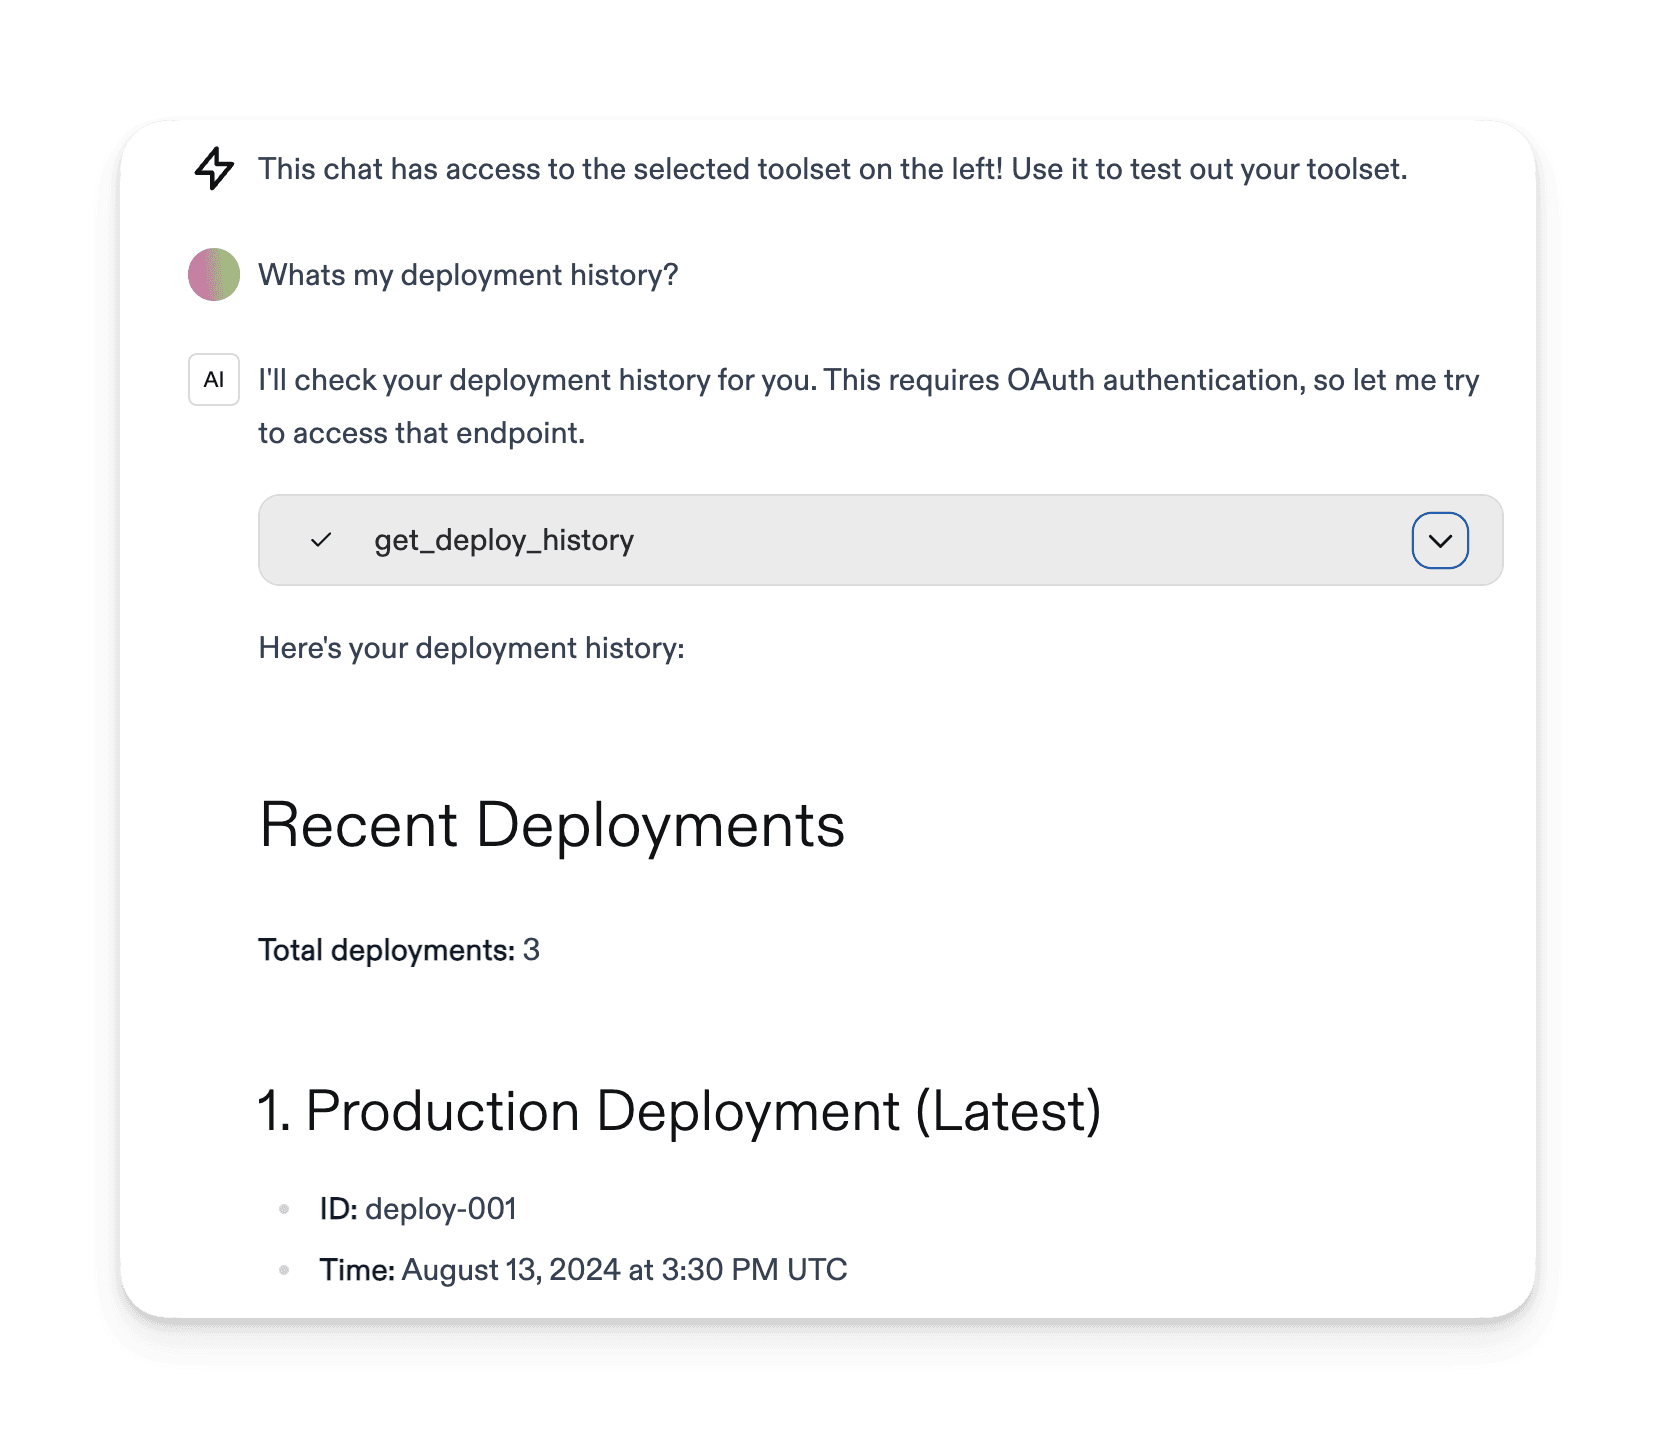Viewport: 1656px width, 1438px height.
Task: Click 'Here's your deployment history:' text
Action: click(x=471, y=648)
